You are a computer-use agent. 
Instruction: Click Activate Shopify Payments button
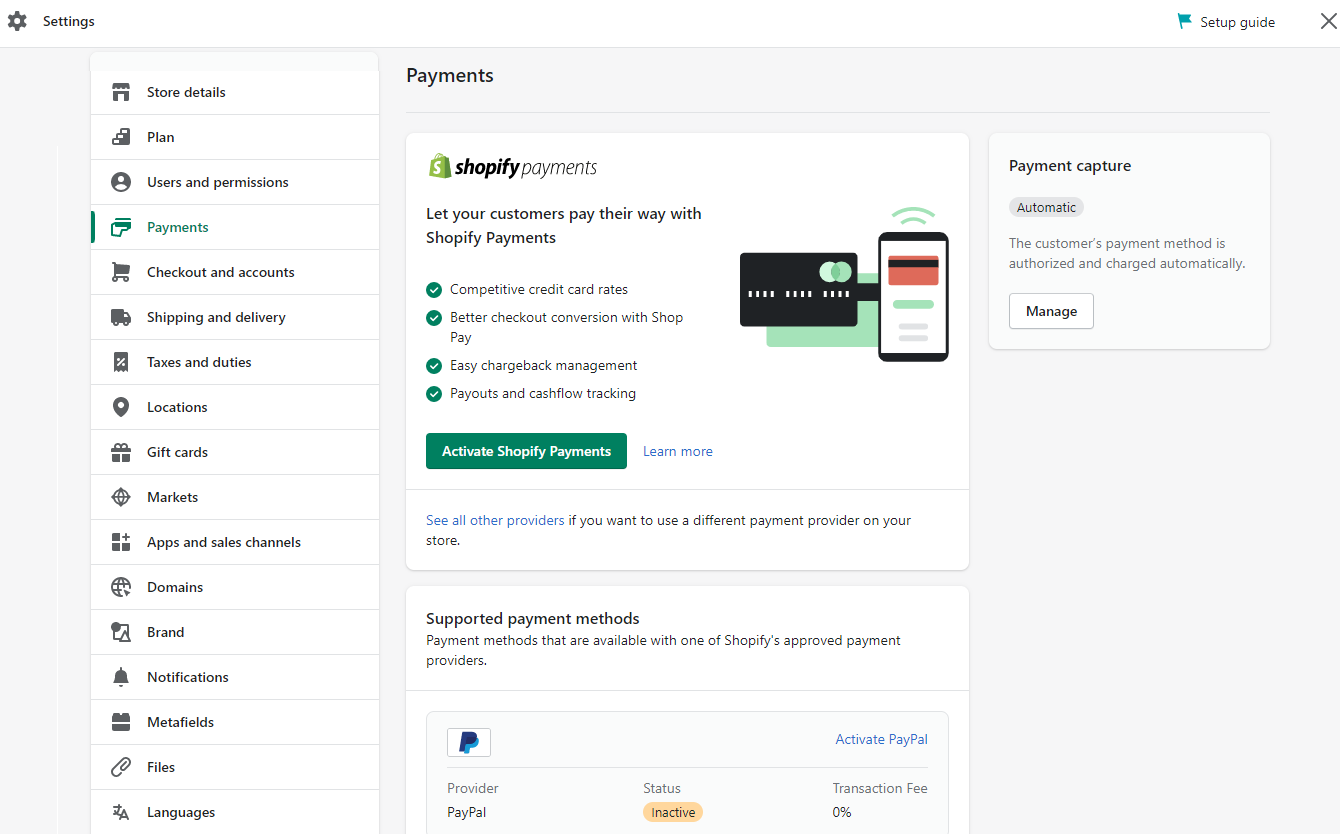point(526,451)
